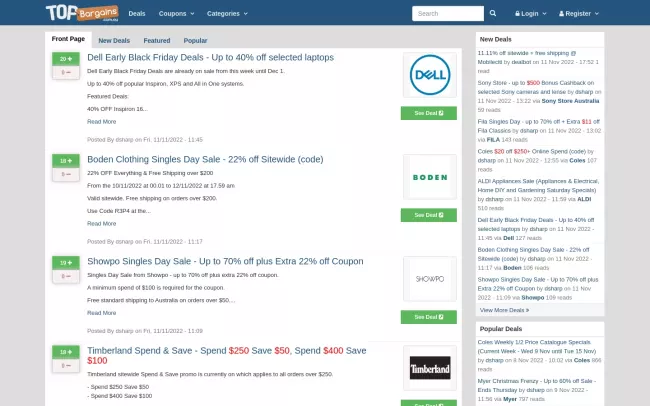Expand the Coupons dropdown menu

coord(175,14)
